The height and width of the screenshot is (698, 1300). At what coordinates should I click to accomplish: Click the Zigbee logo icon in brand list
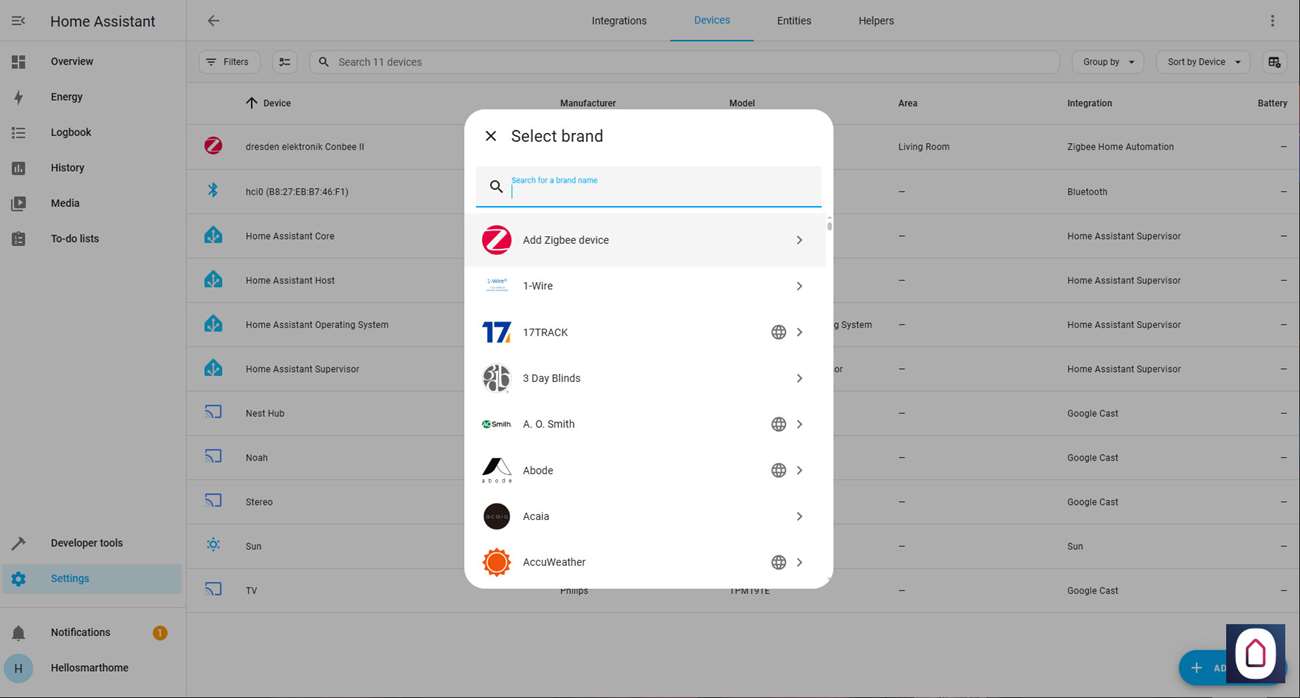496,240
